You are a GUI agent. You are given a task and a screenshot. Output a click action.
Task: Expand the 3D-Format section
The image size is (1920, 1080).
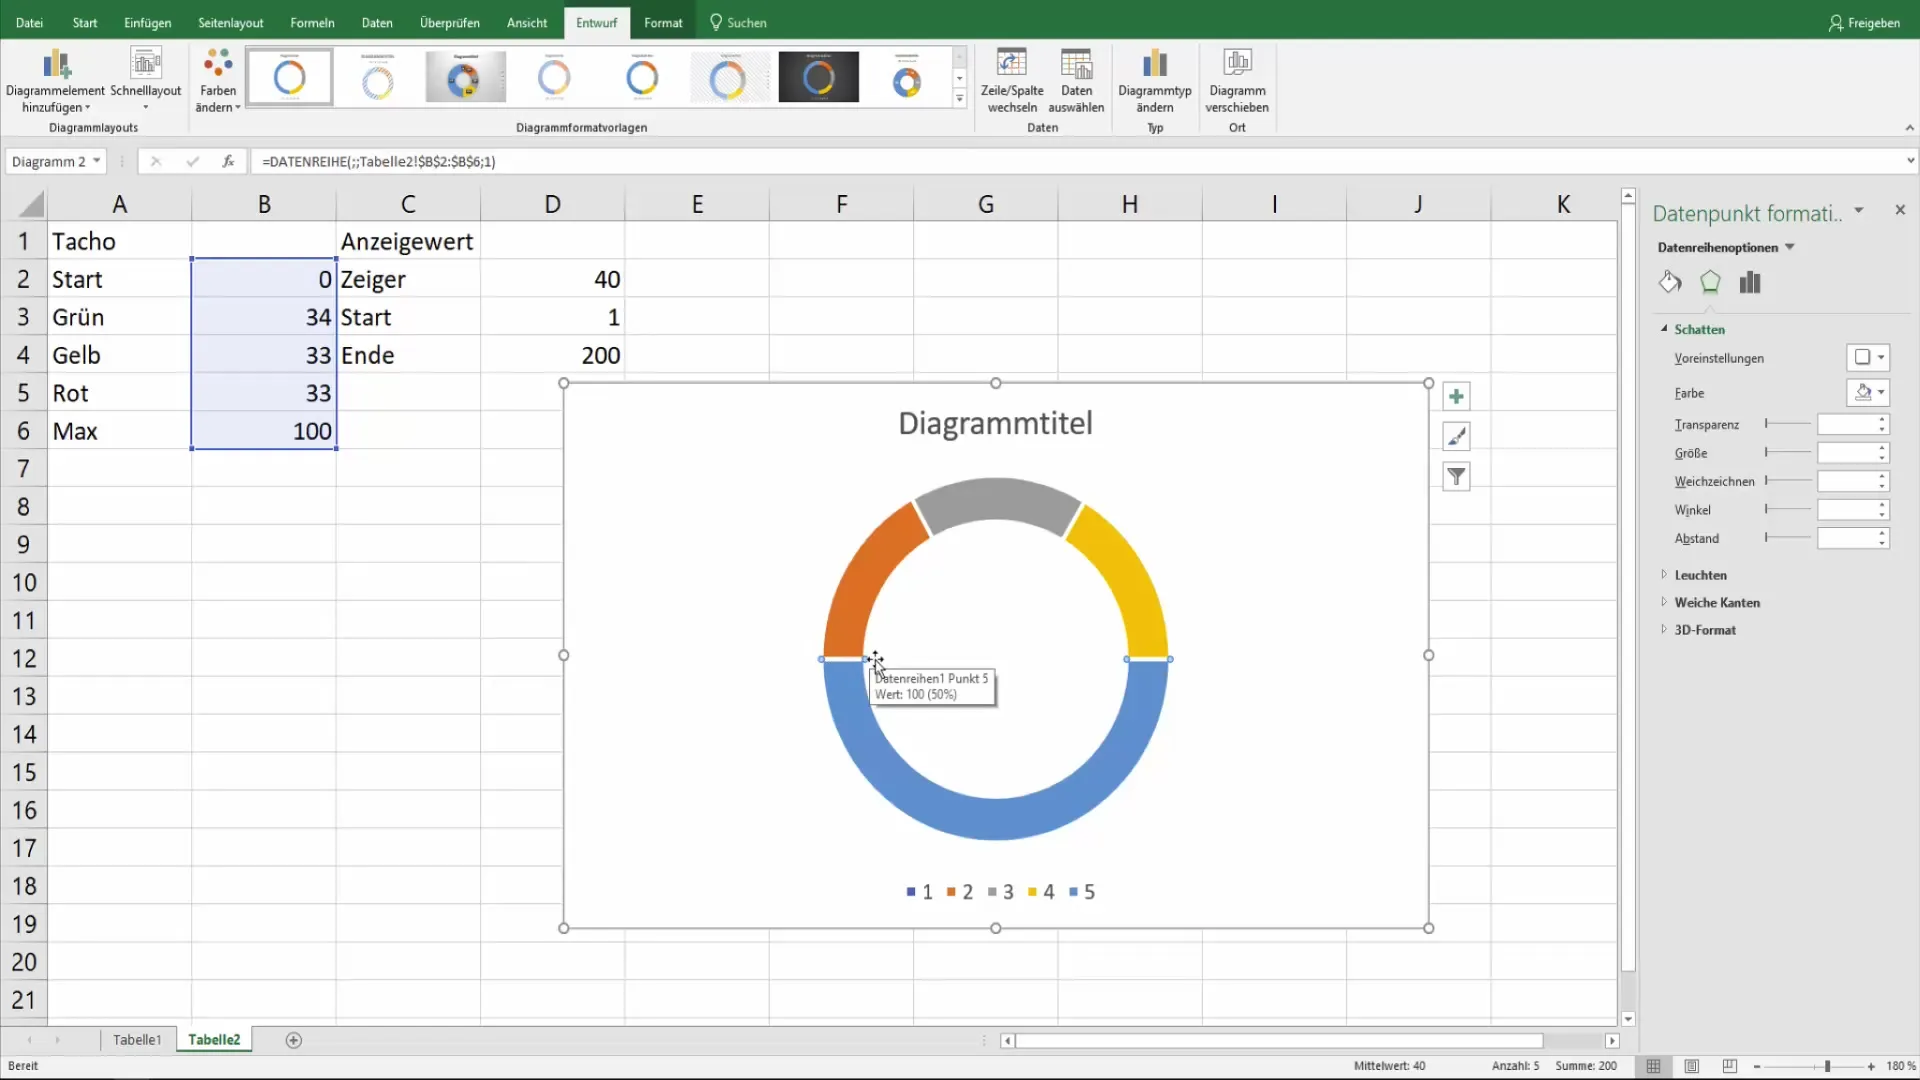click(x=1664, y=630)
